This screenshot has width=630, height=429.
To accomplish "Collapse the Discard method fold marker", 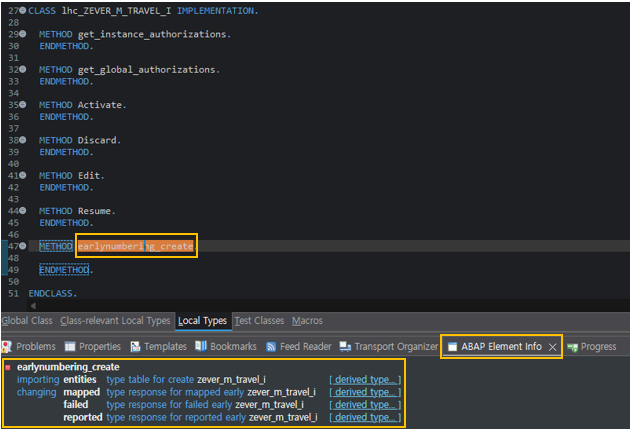I will click(x=23, y=140).
